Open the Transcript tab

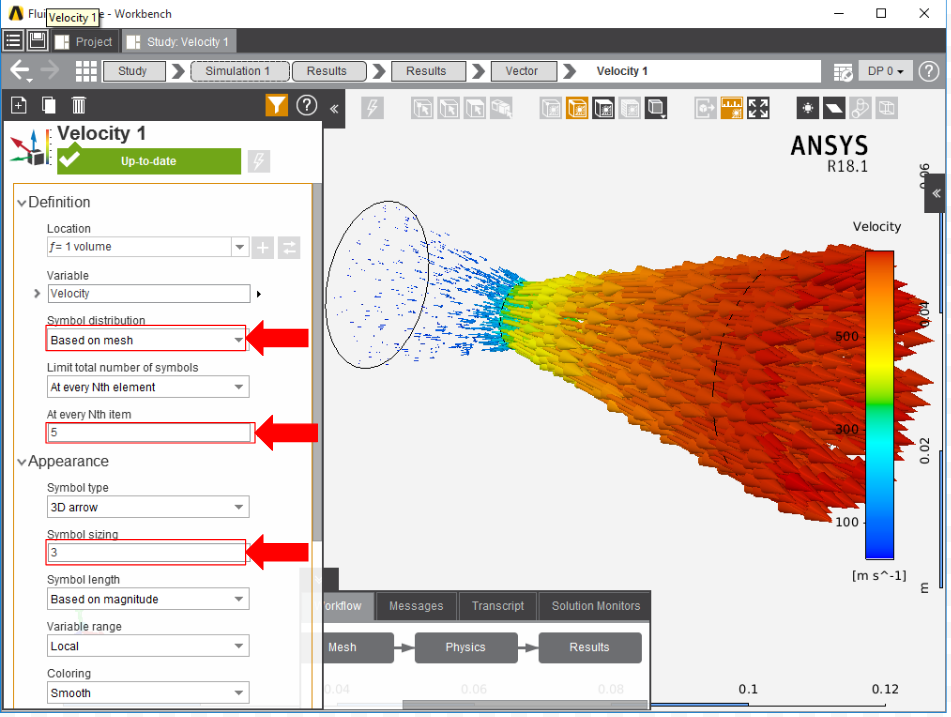click(x=498, y=606)
